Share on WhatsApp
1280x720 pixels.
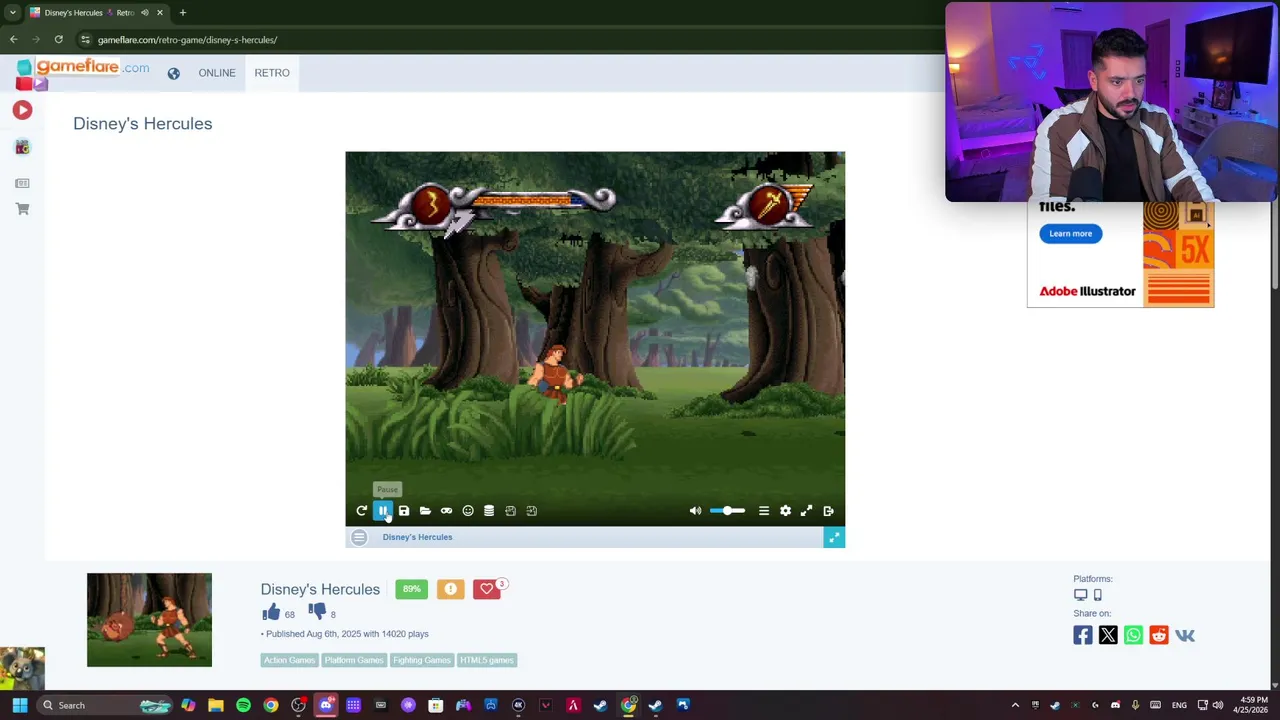click(1133, 635)
